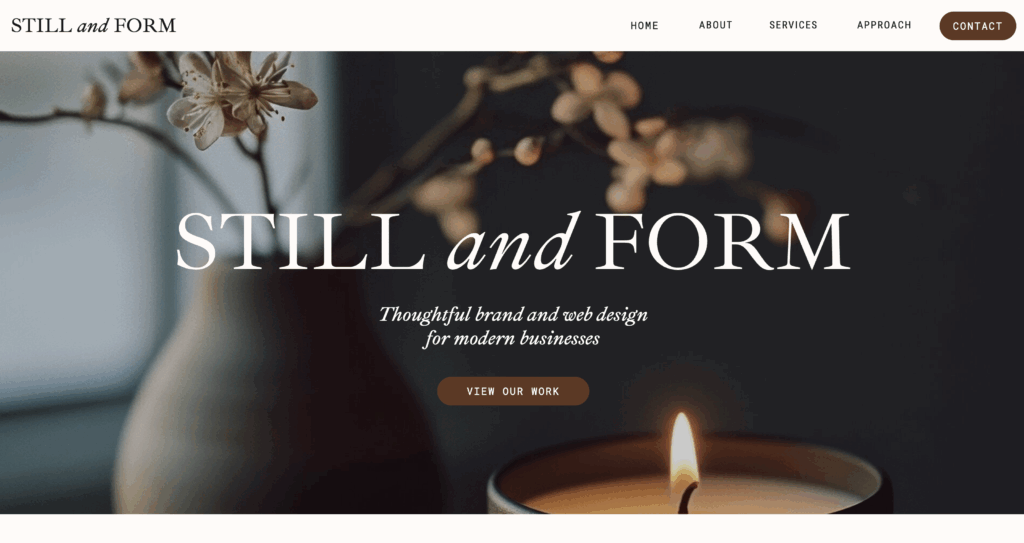Image resolution: width=1024 pixels, height=543 pixels.
Task: Click the STILL and FORM header logo
Action: click(93, 25)
